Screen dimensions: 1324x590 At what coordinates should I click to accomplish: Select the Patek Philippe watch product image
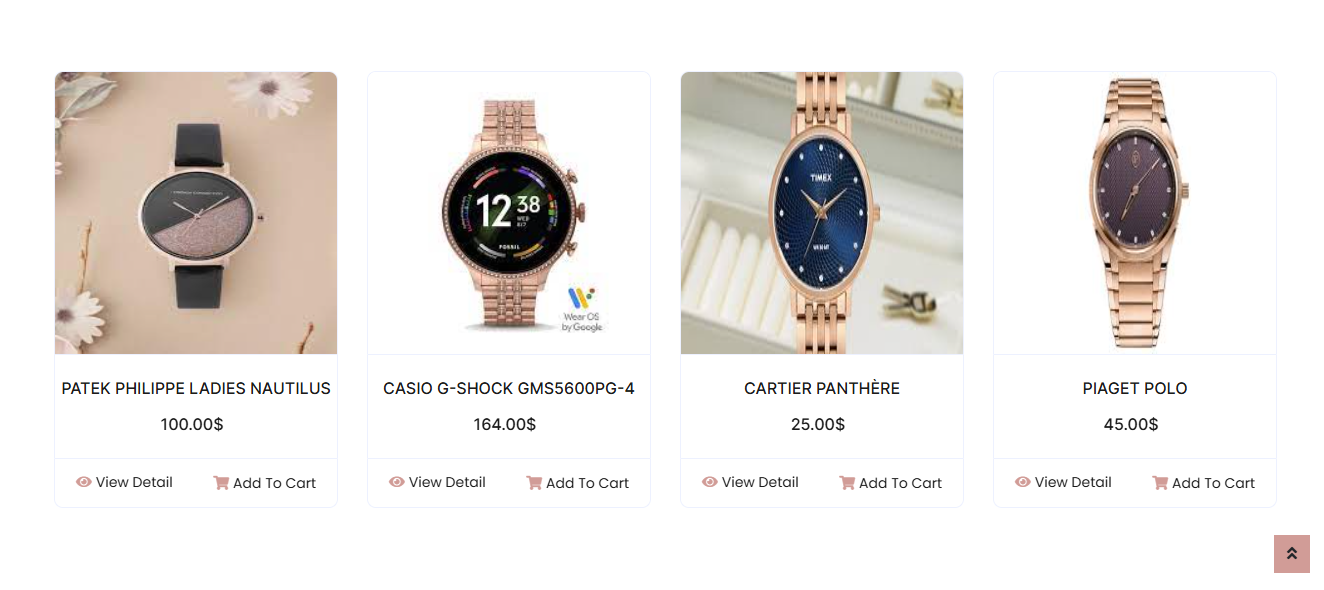point(196,213)
